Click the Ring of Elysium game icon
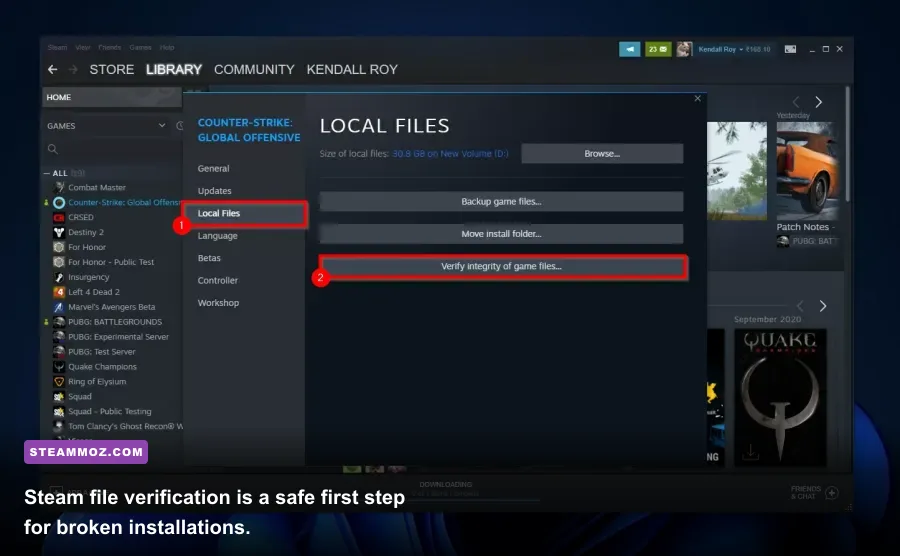 pyautogui.click(x=59, y=382)
